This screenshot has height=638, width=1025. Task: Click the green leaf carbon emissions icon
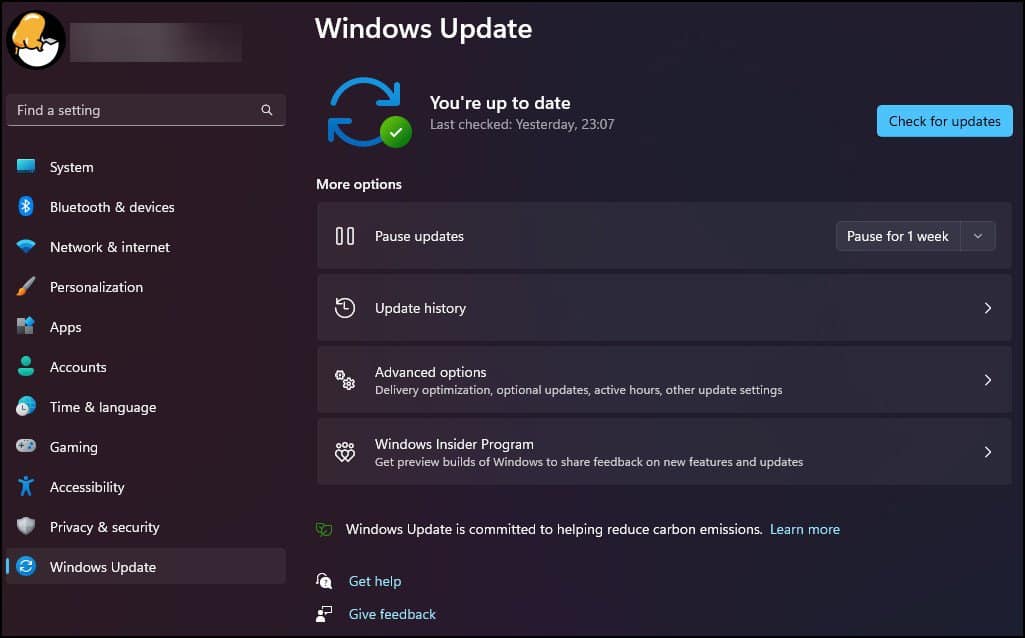click(324, 529)
